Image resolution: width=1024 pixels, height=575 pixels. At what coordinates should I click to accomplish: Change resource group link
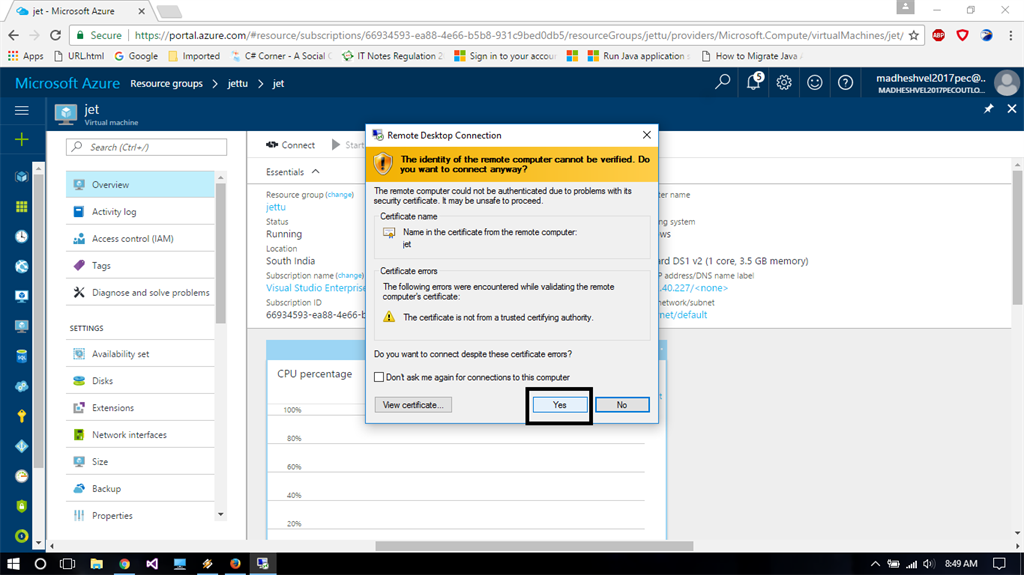(340, 195)
